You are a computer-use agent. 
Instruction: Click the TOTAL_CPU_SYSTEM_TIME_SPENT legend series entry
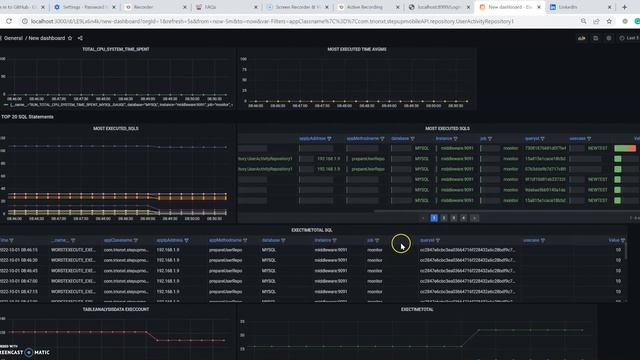point(118,105)
